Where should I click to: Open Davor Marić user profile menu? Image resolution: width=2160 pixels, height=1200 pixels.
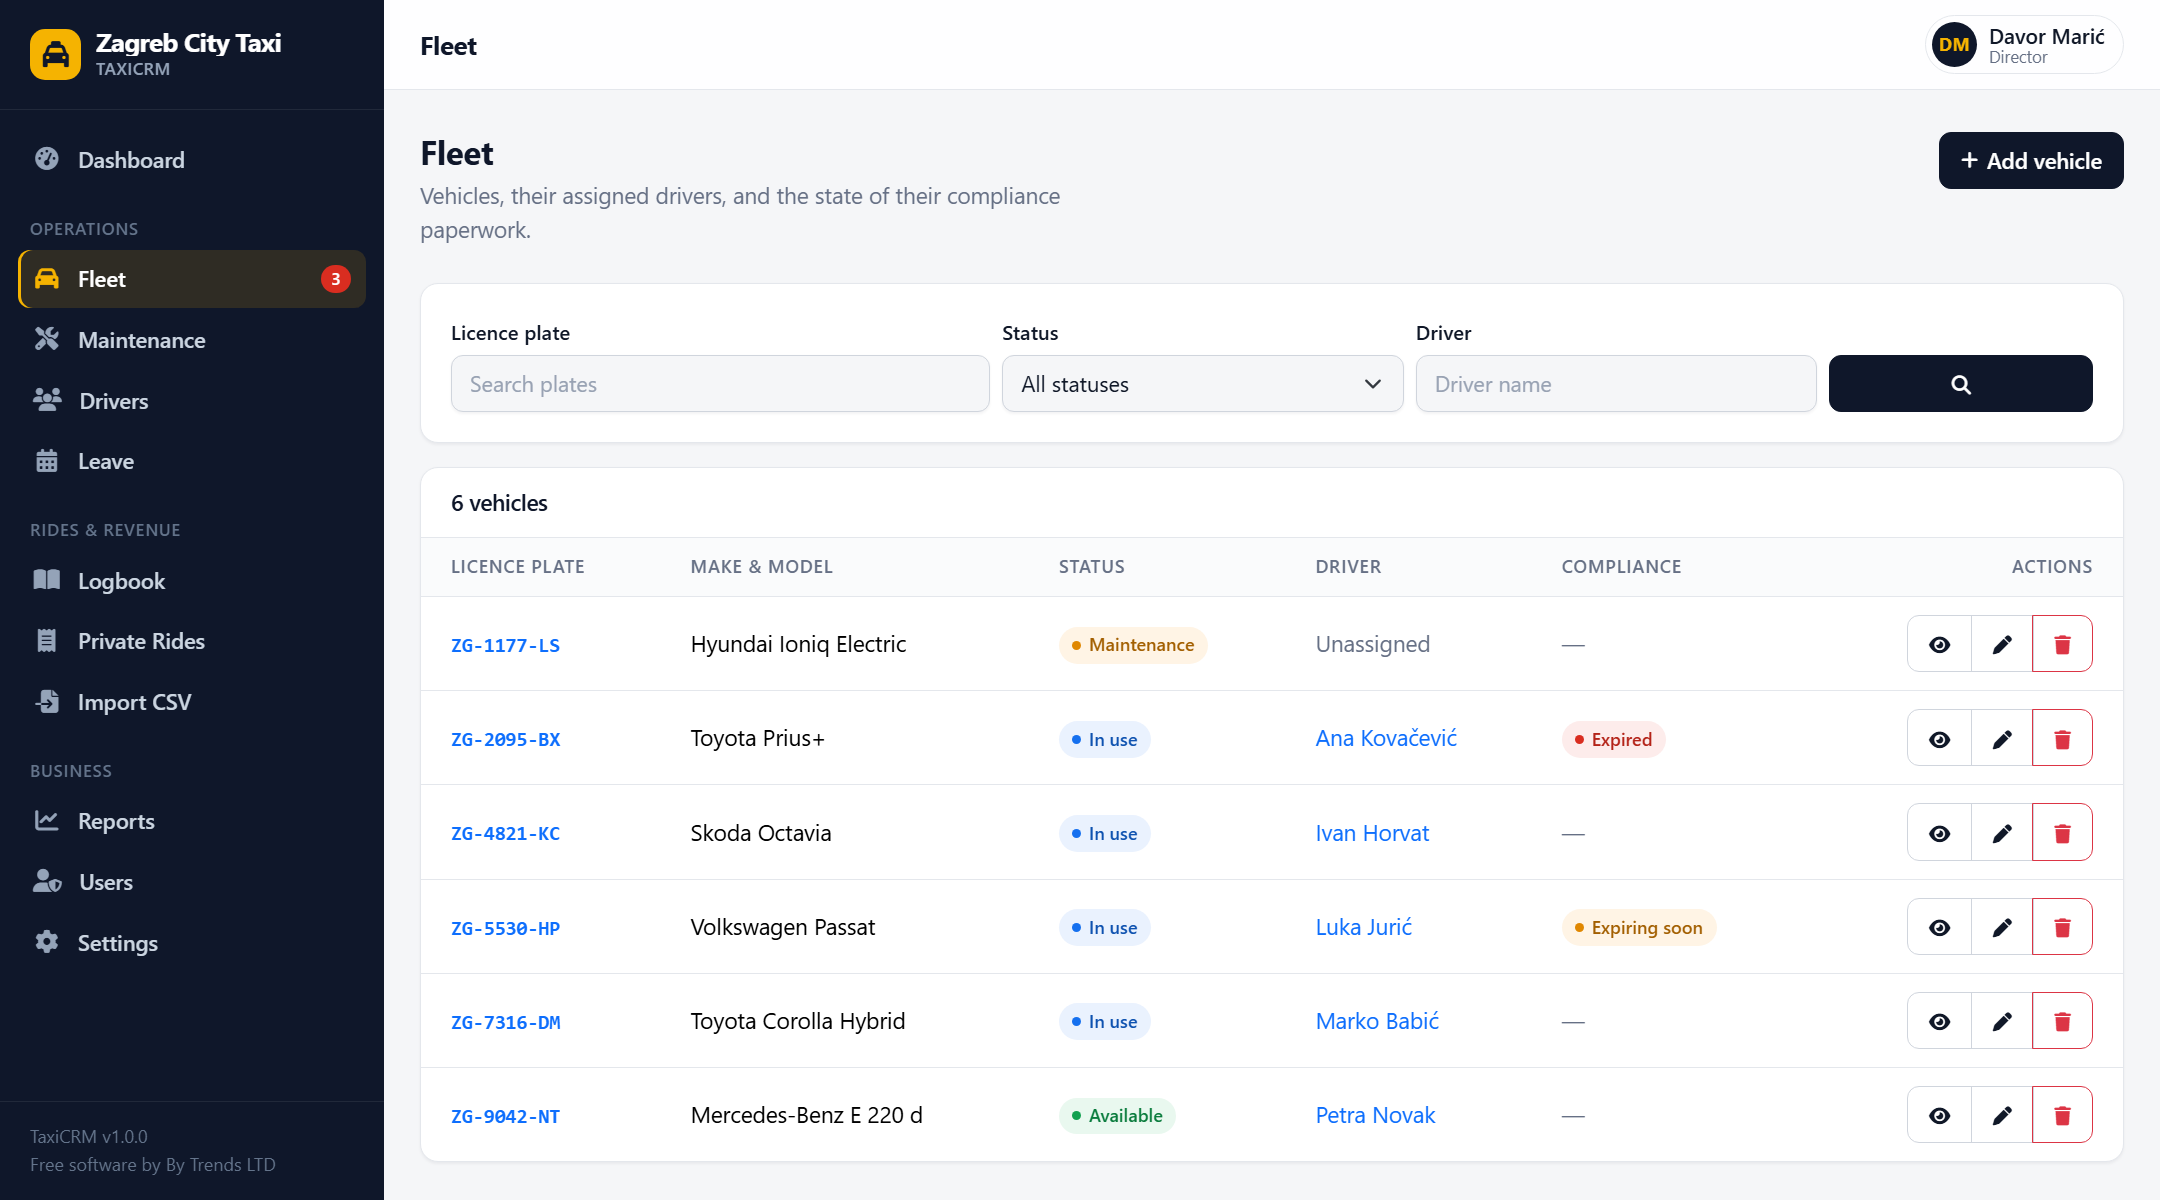2024,45
